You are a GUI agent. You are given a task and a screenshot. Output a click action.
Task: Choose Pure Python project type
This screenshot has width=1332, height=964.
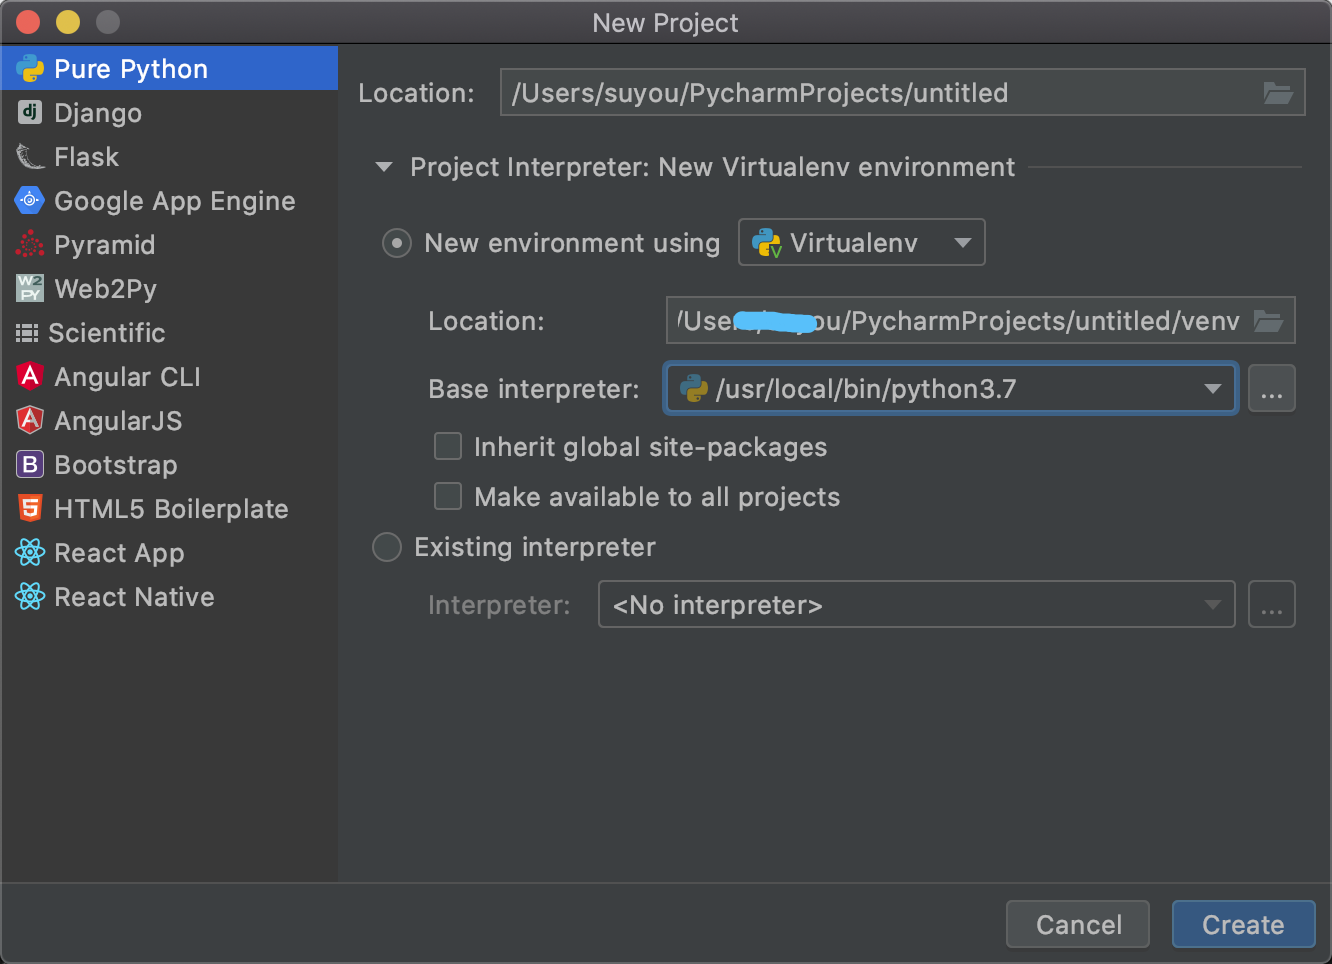coord(169,69)
